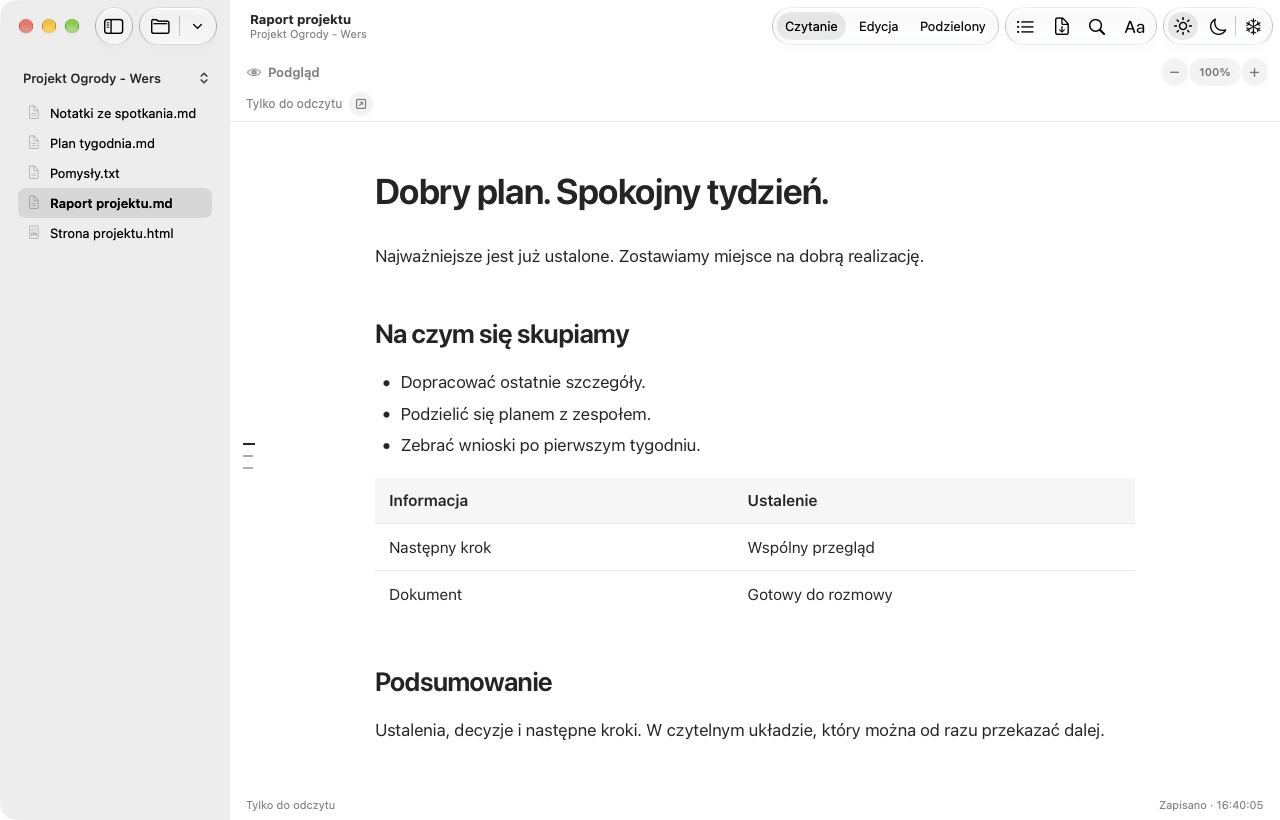Click the bullet Zebrać wnioski po pierwszym tygodniu.

[x=551, y=445]
